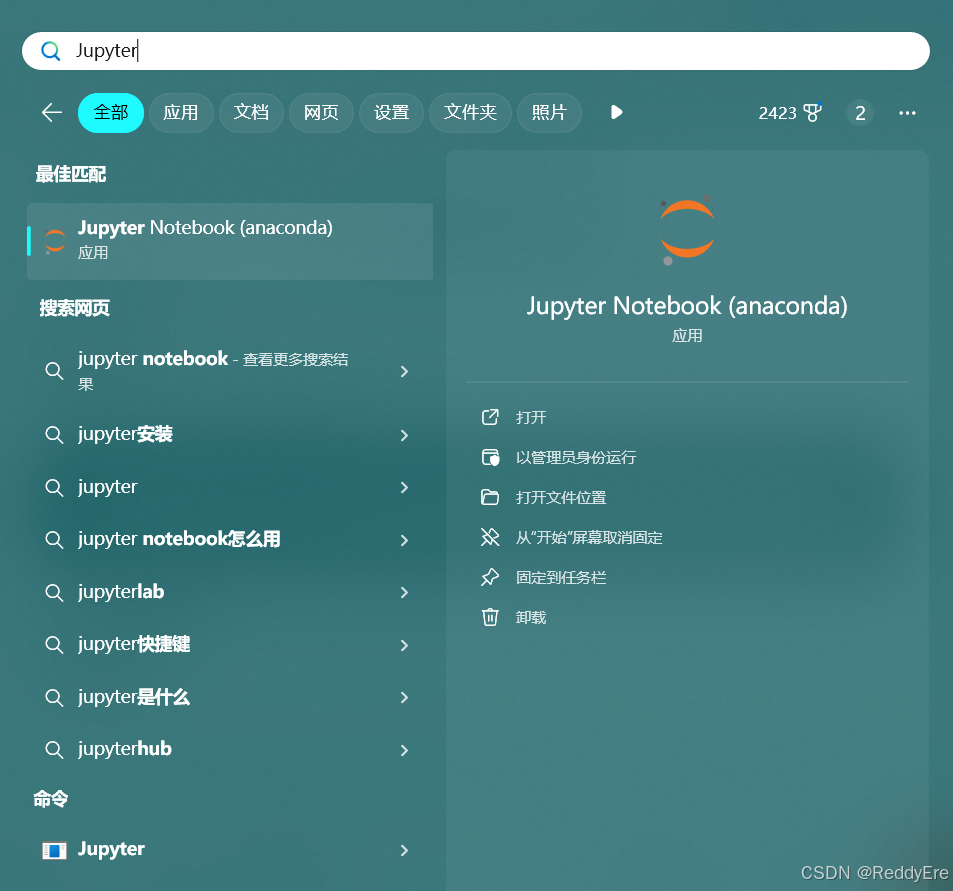Click the Jupyter command window icon
Screen dimensions: 953x891
[54, 850]
